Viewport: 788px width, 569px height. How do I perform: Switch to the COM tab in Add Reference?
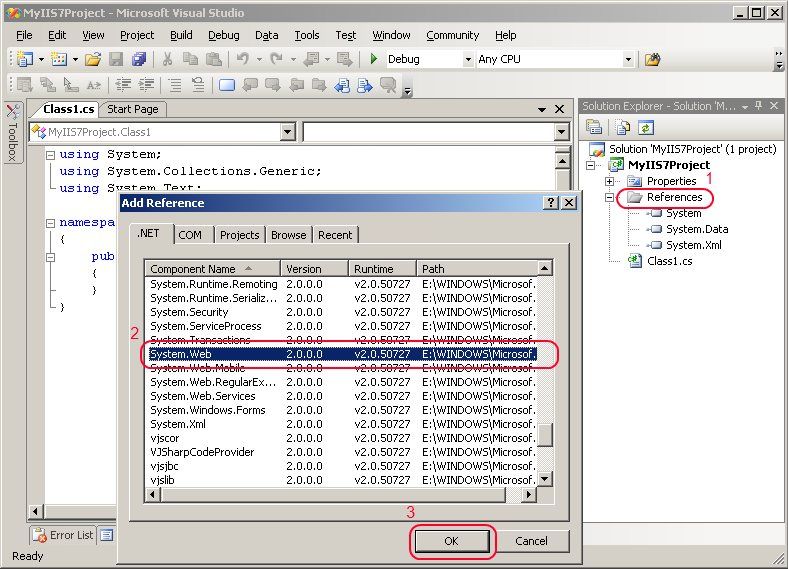(190, 235)
